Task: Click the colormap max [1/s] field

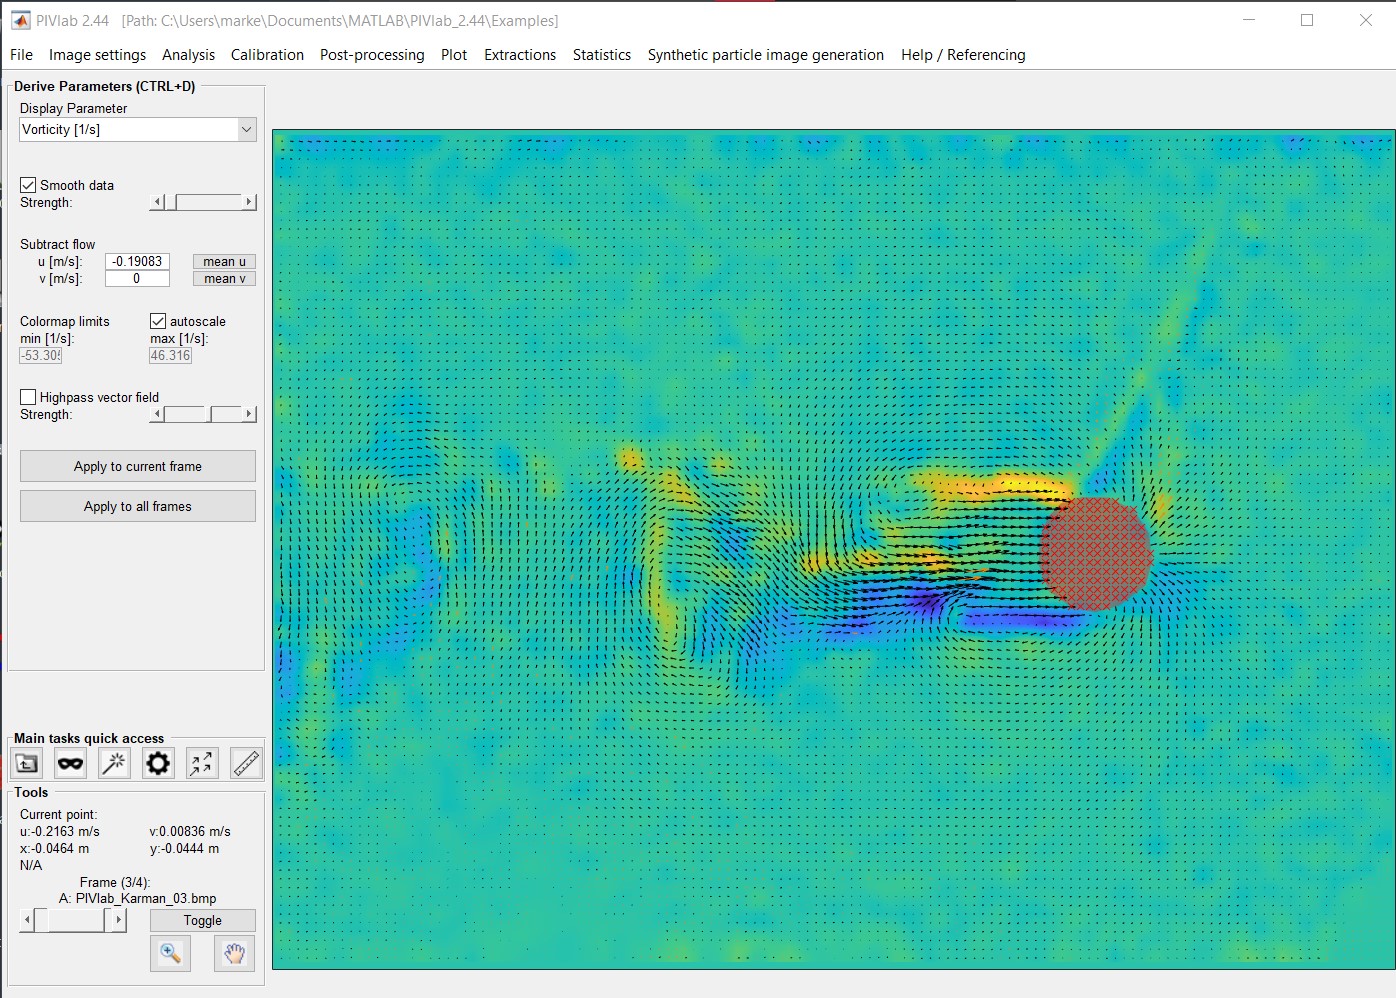Action: [x=171, y=355]
